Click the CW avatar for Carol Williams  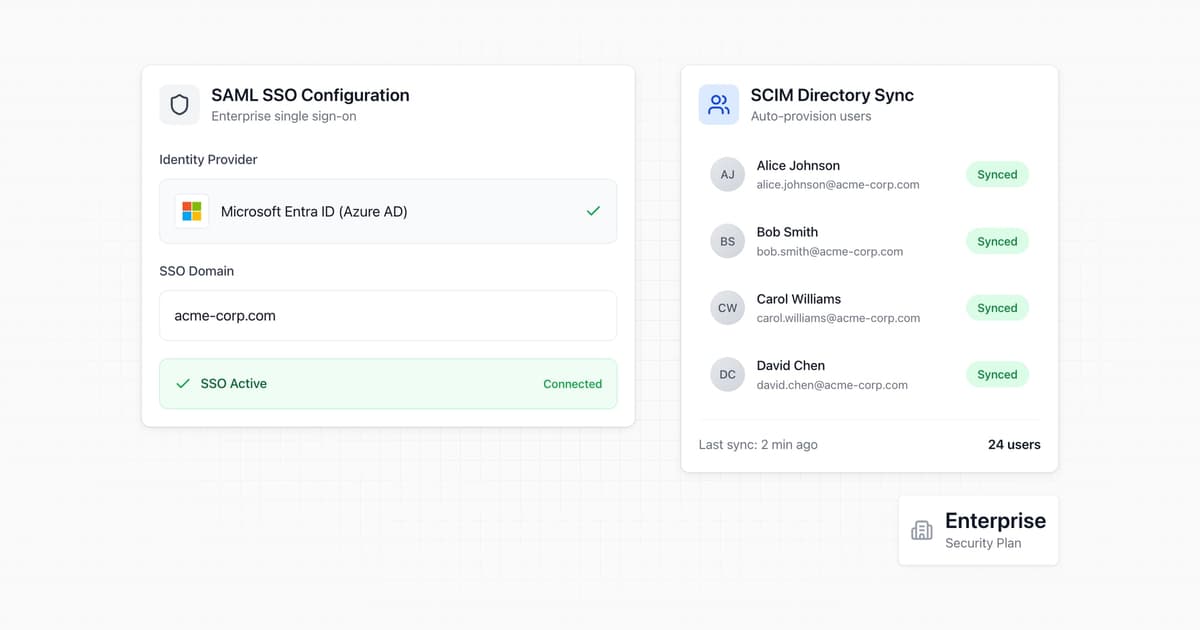pyautogui.click(x=727, y=308)
